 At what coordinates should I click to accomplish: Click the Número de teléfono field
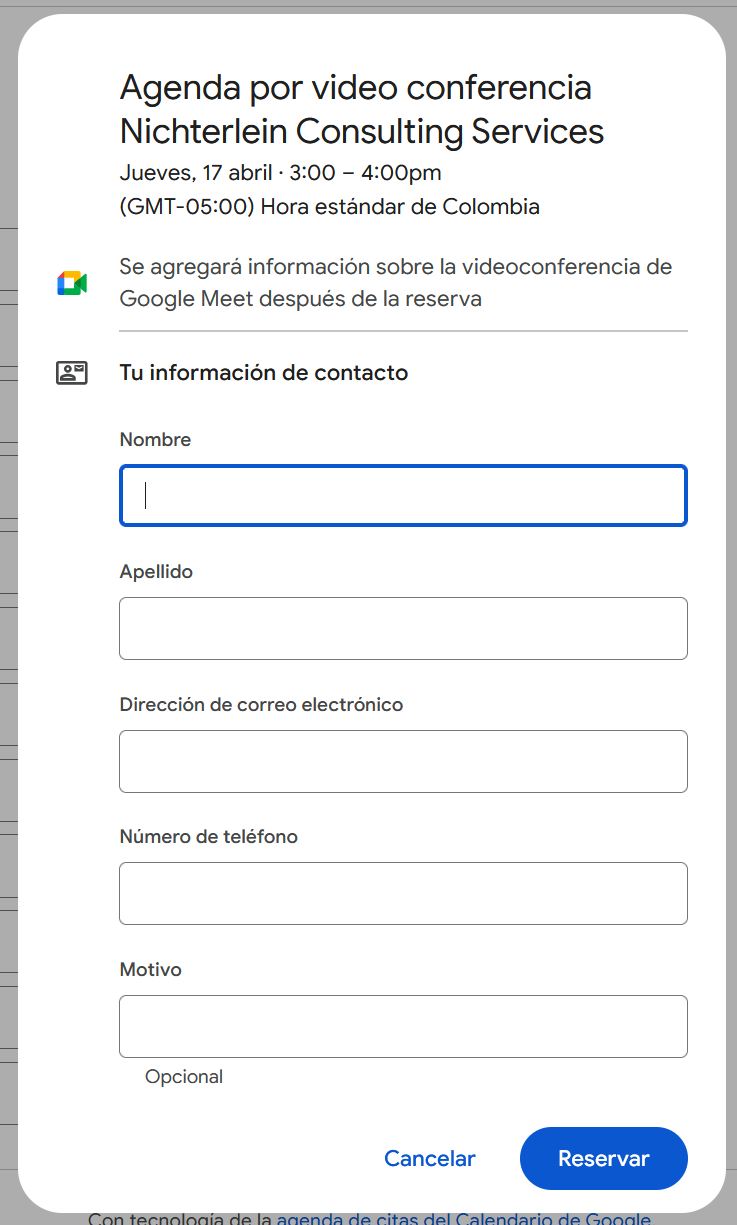tap(403, 893)
